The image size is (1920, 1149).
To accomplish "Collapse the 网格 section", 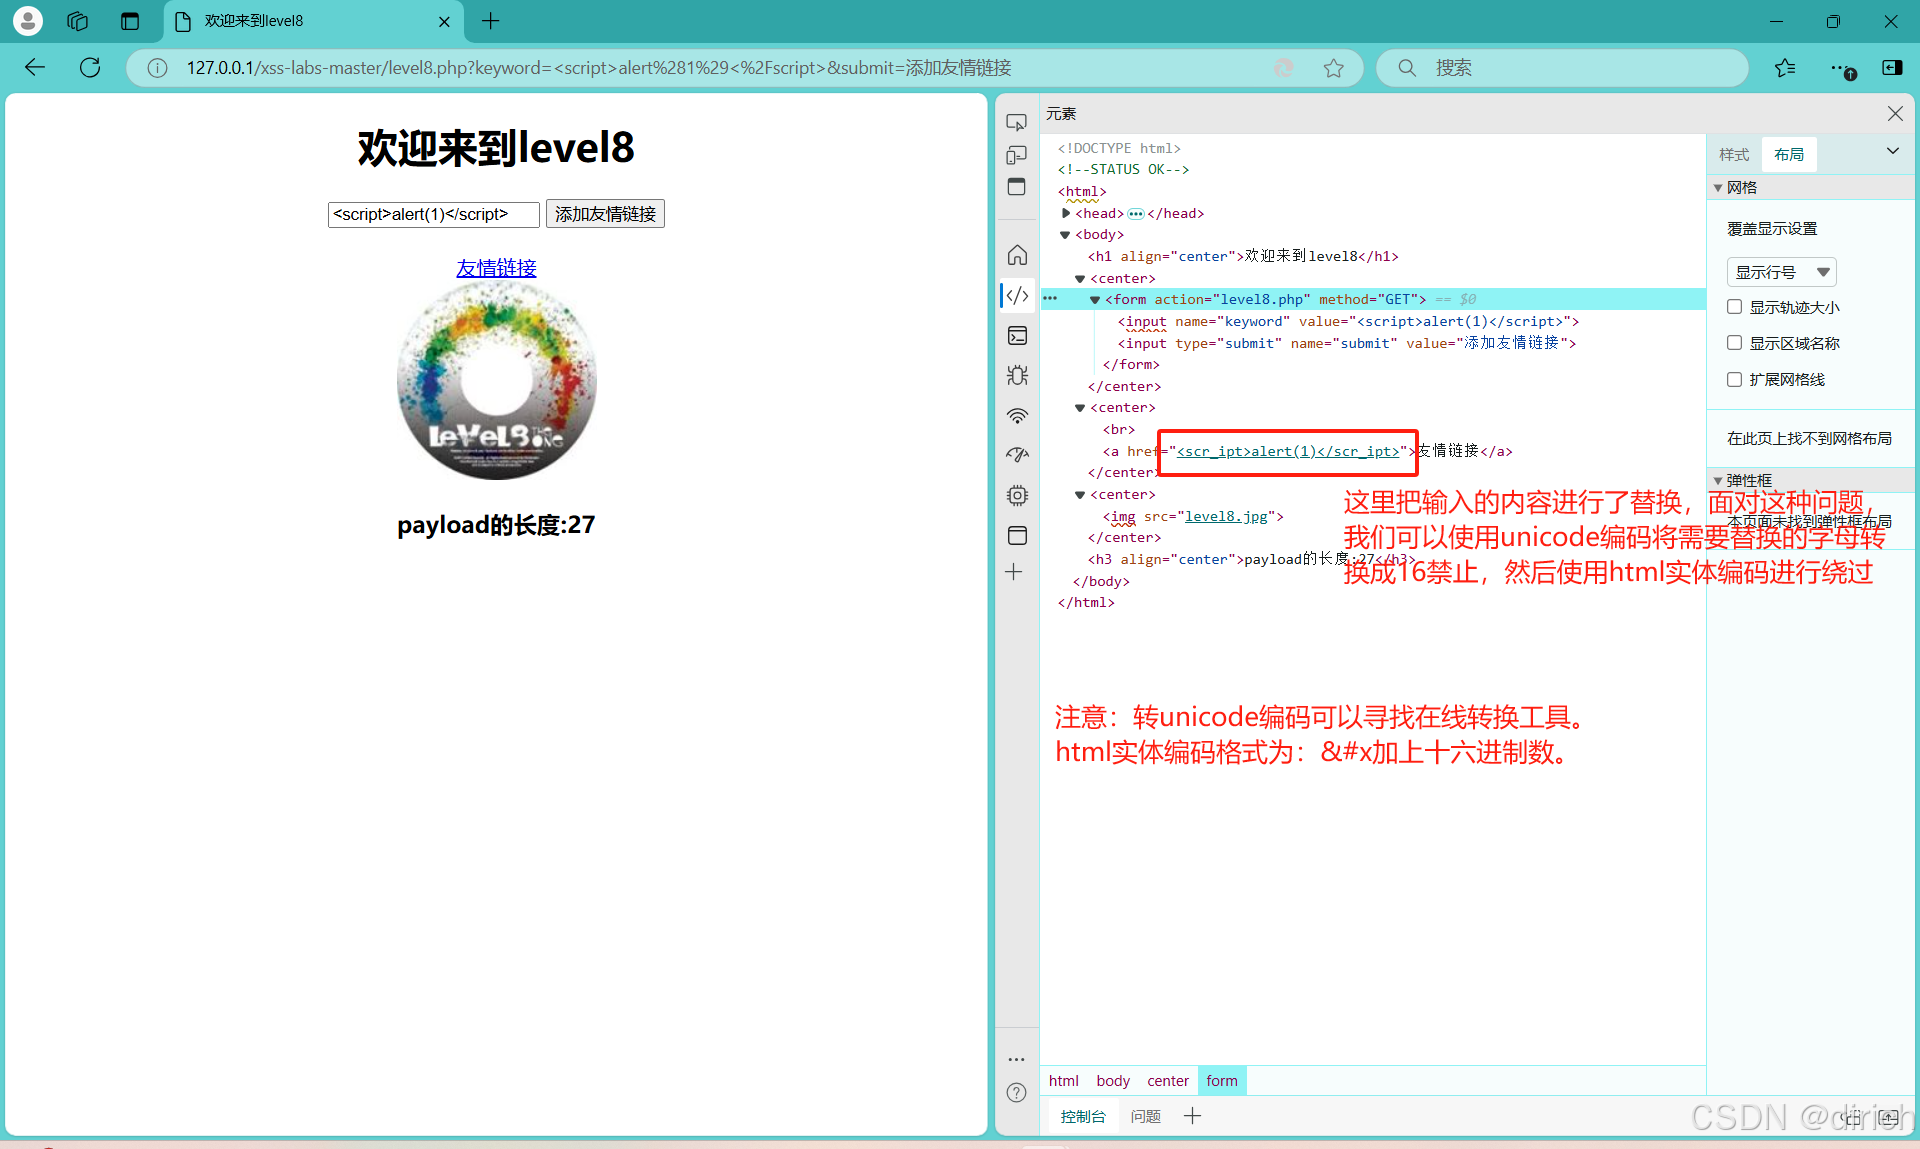I will coord(1718,188).
